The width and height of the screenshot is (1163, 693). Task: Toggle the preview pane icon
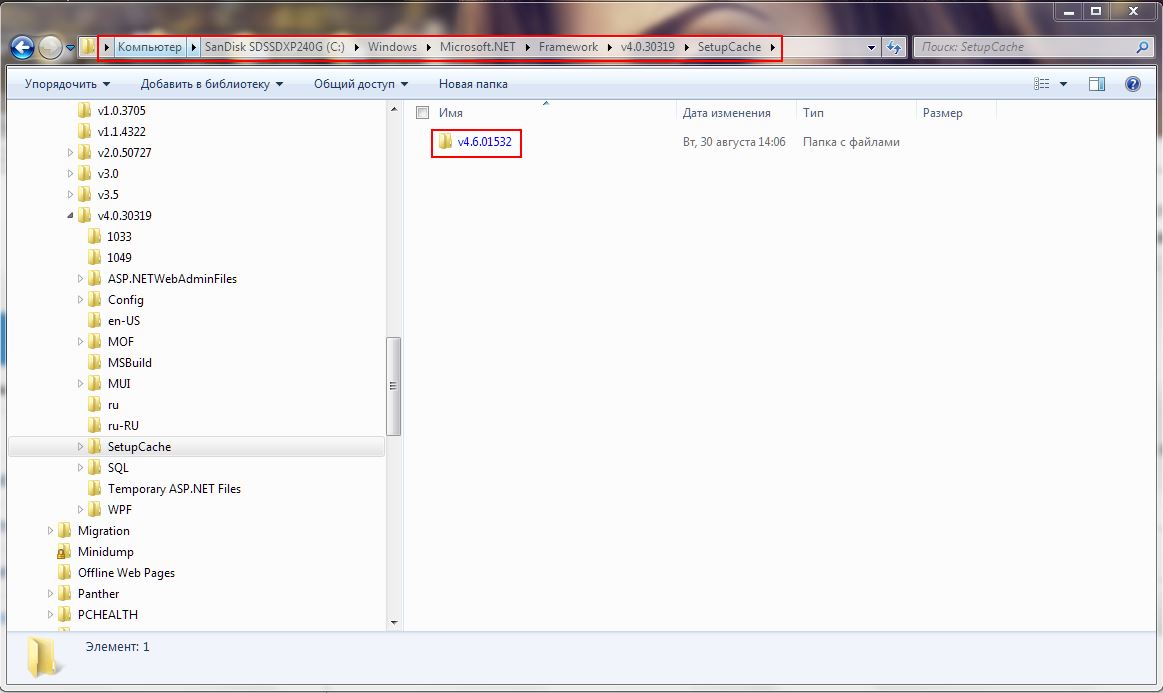[1097, 84]
